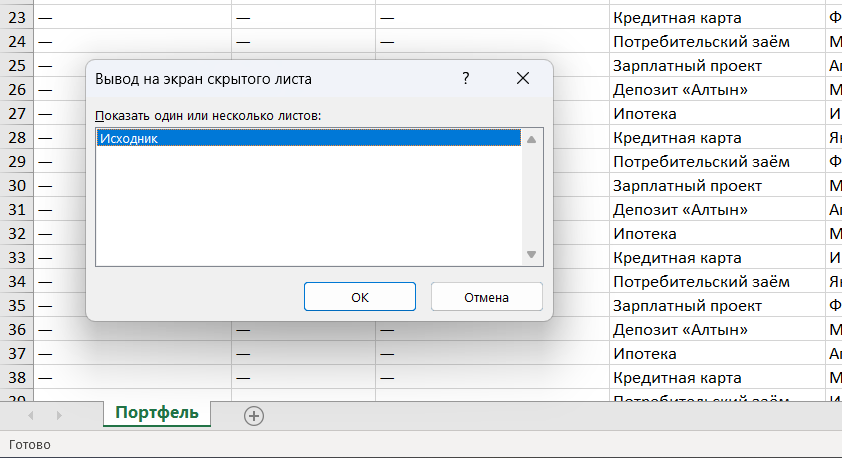The width and height of the screenshot is (842, 458).
Task: Click Зарплатный проект cell in row 25
Action: 717,66
